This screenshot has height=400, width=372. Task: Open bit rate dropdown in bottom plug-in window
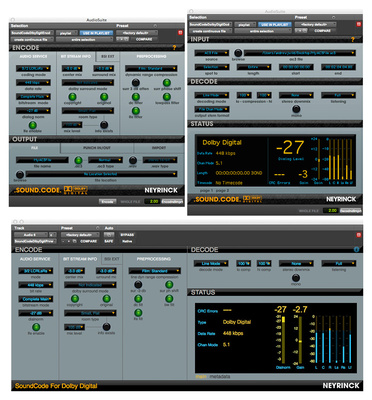pyautogui.click(x=36, y=285)
